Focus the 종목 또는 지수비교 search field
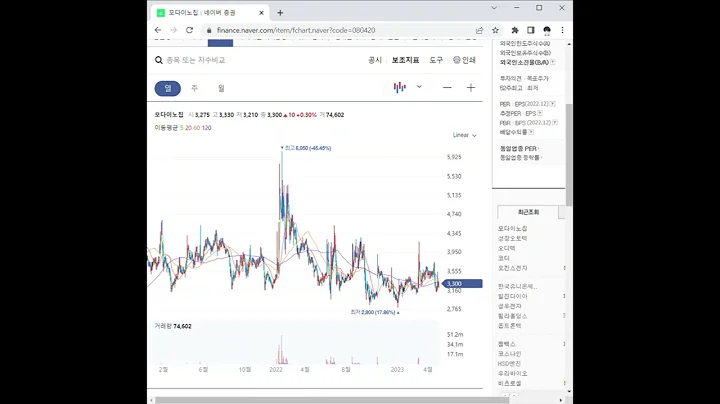This screenshot has height=404, width=720. [x=196, y=60]
